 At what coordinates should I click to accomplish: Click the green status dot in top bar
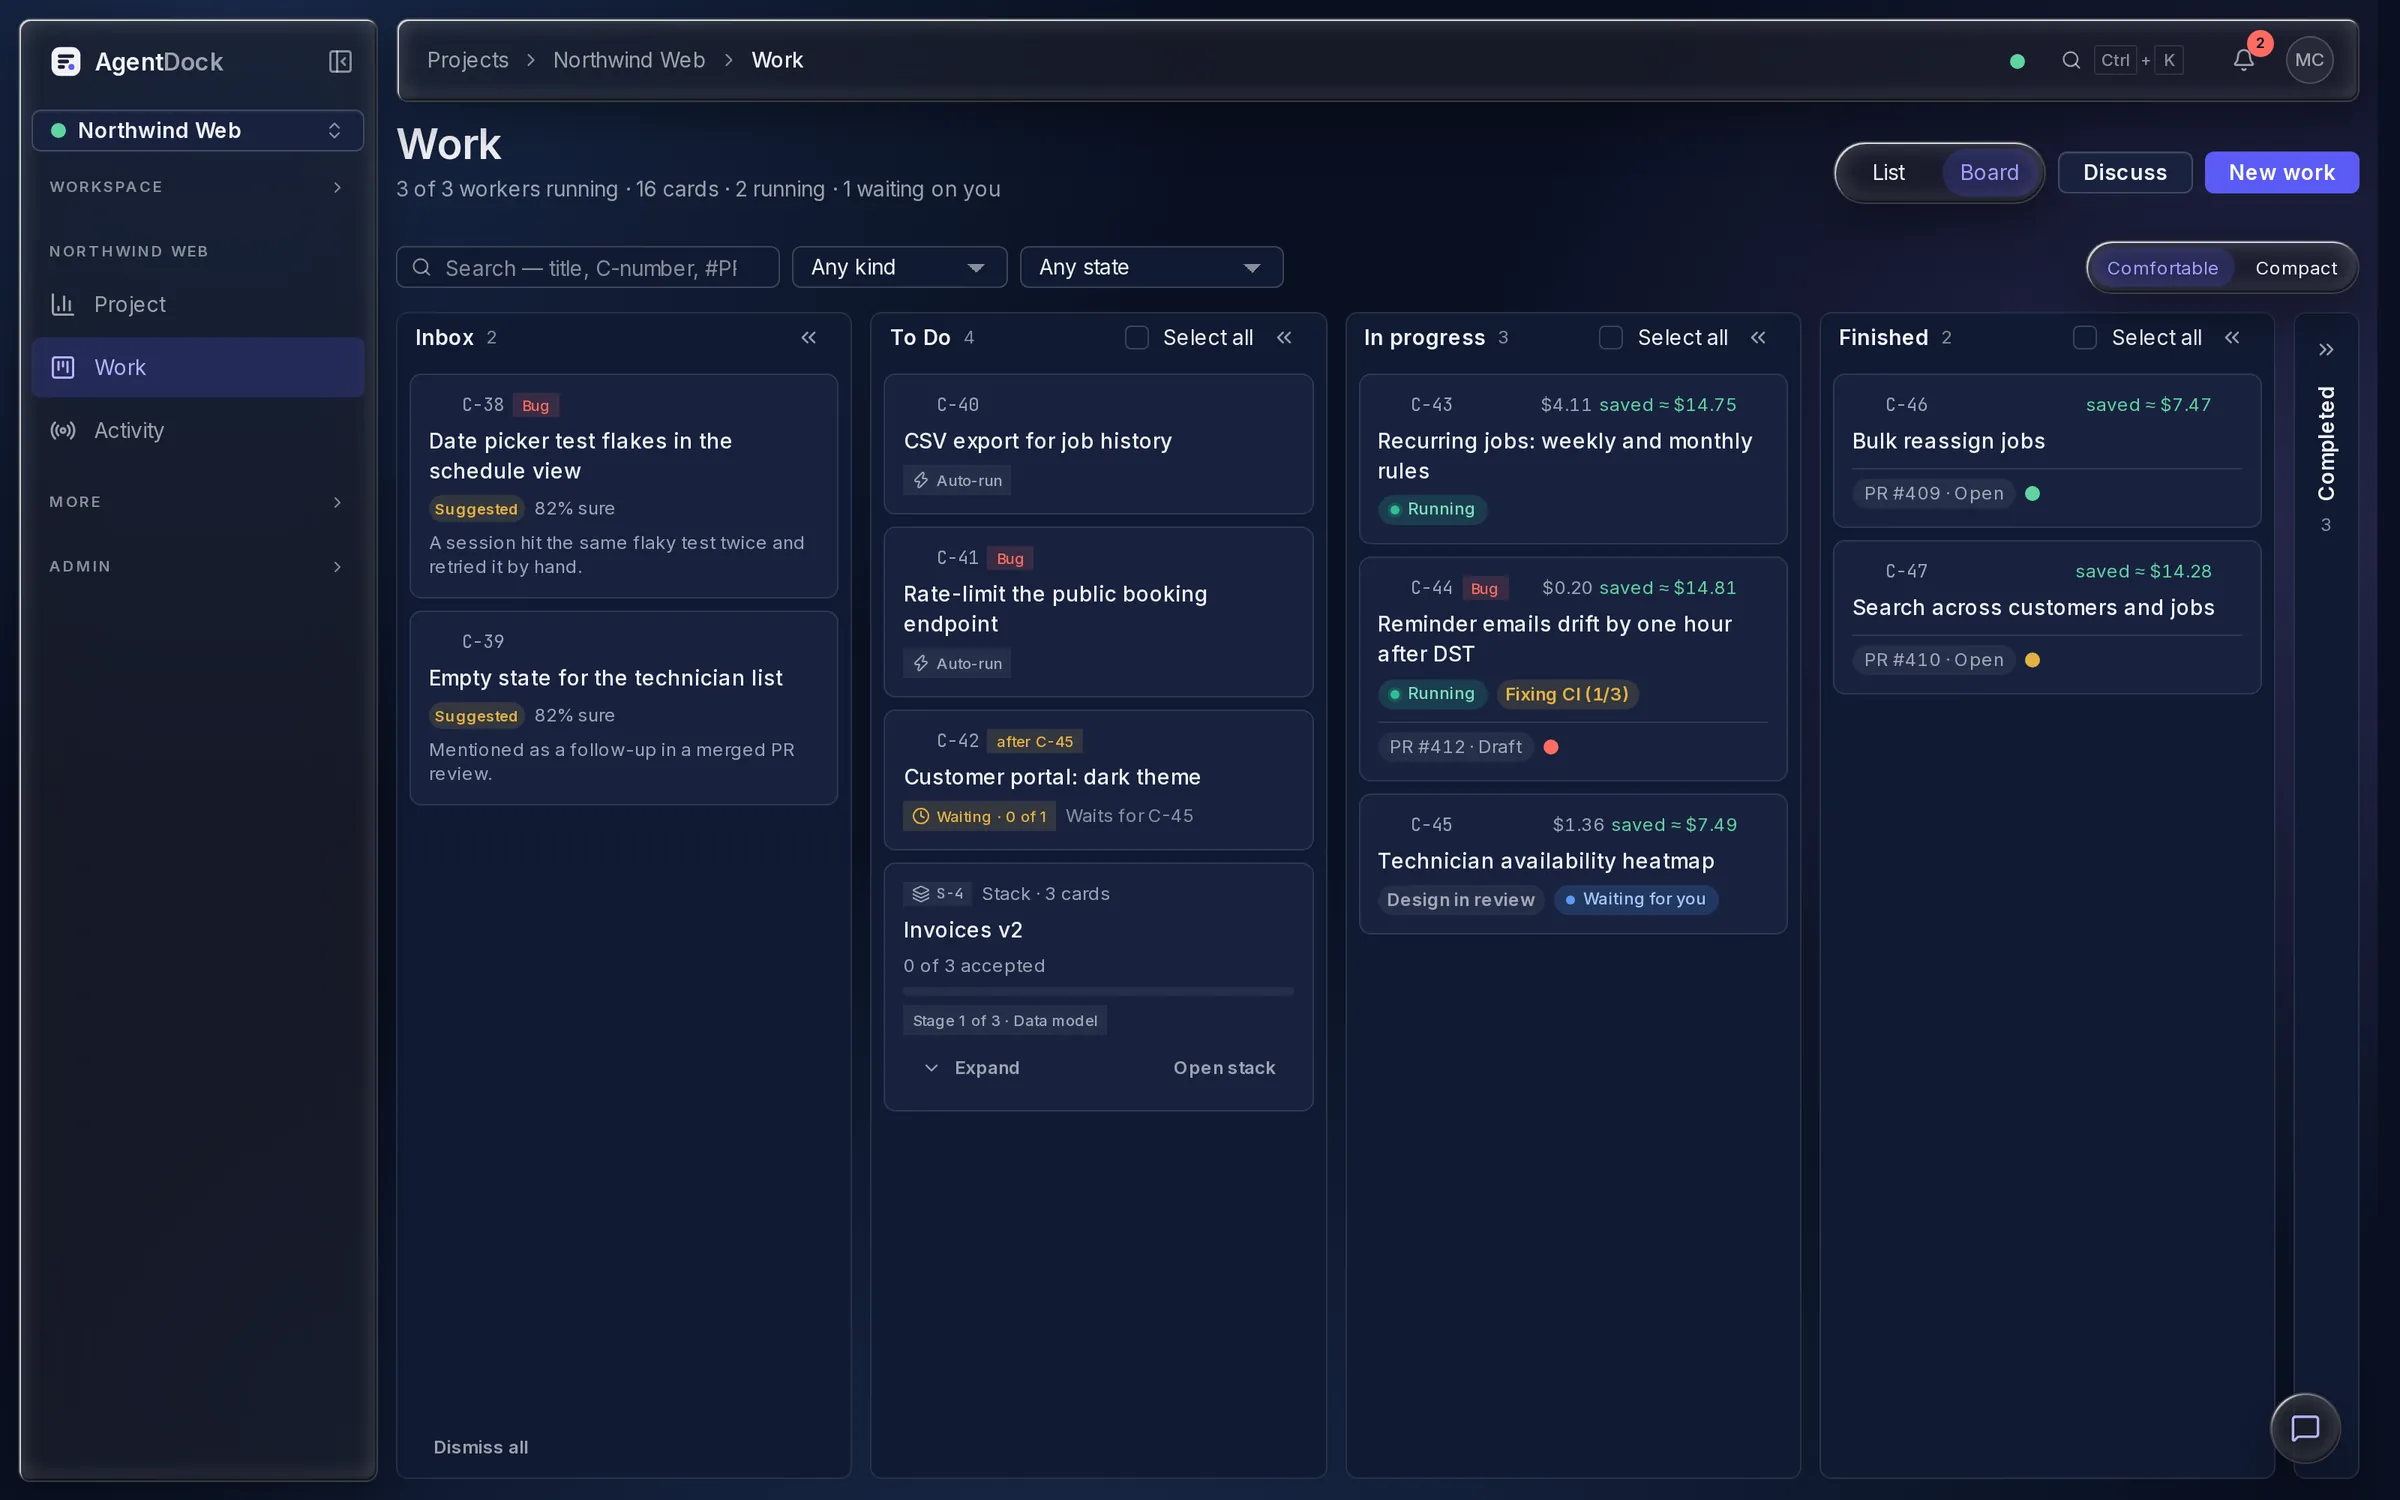coord(2017,61)
